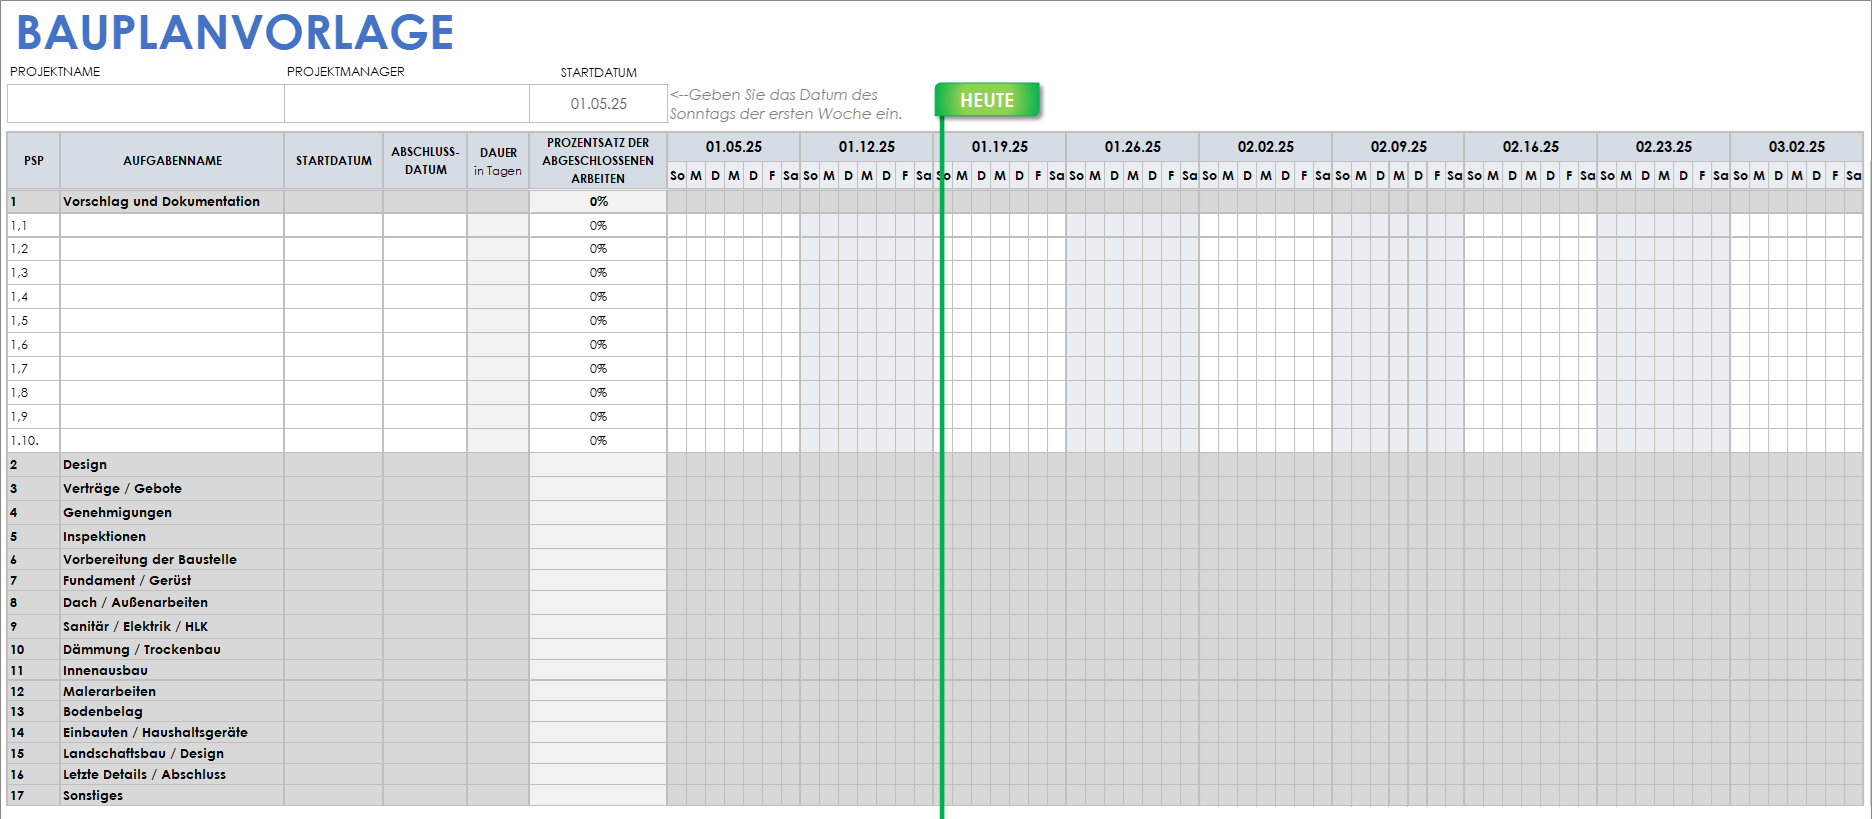Click PSP cell 1,6
The width and height of the screenshot is (1872, 819).
(x=34, y=345)
